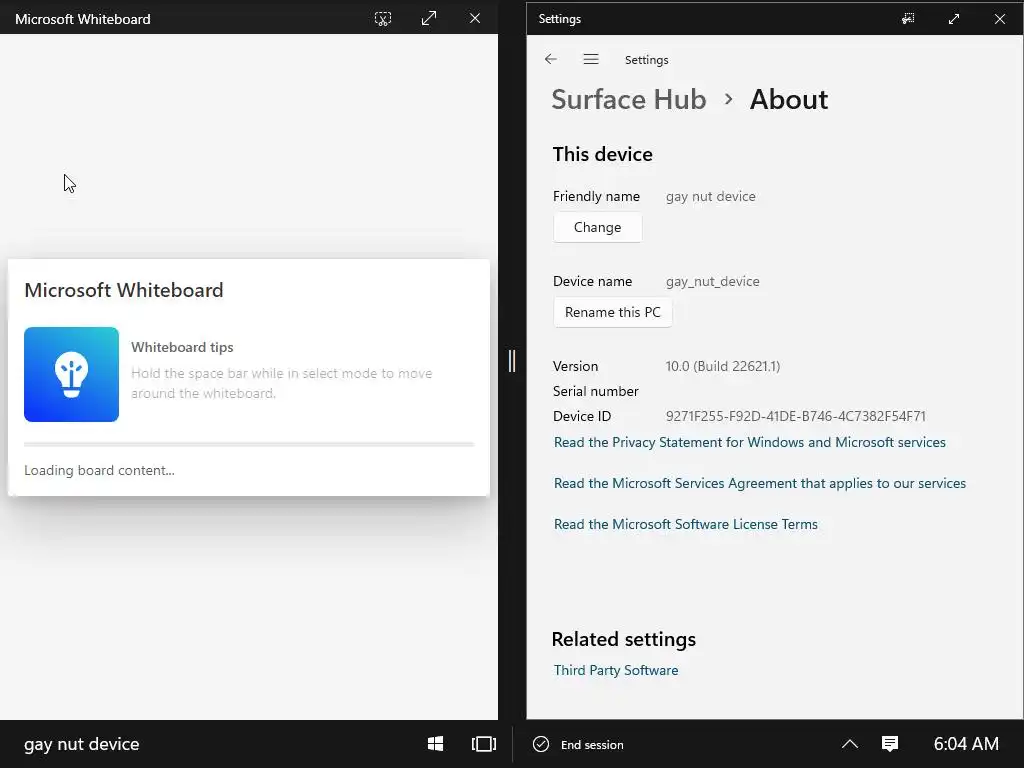
Task: Select the Version 10.0 build value
Action: pyautogui.click(x=723, y=366)
